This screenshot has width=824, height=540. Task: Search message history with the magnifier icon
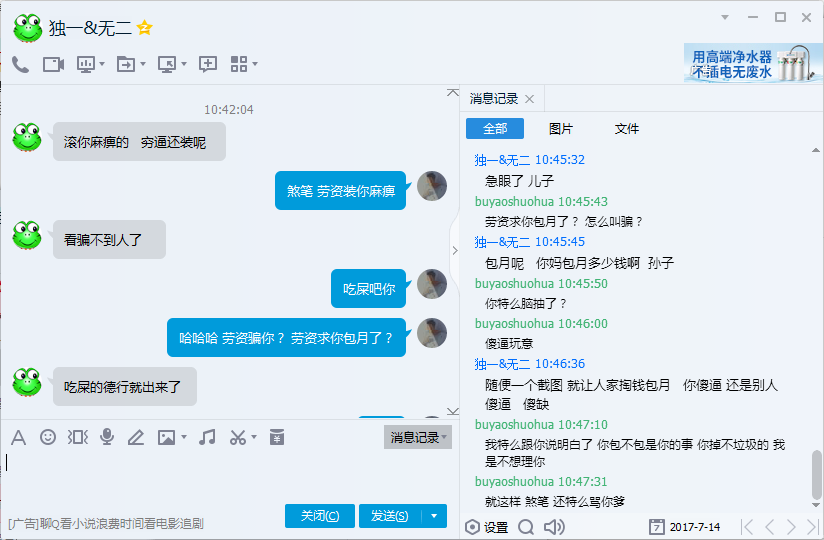coord(526,527)
